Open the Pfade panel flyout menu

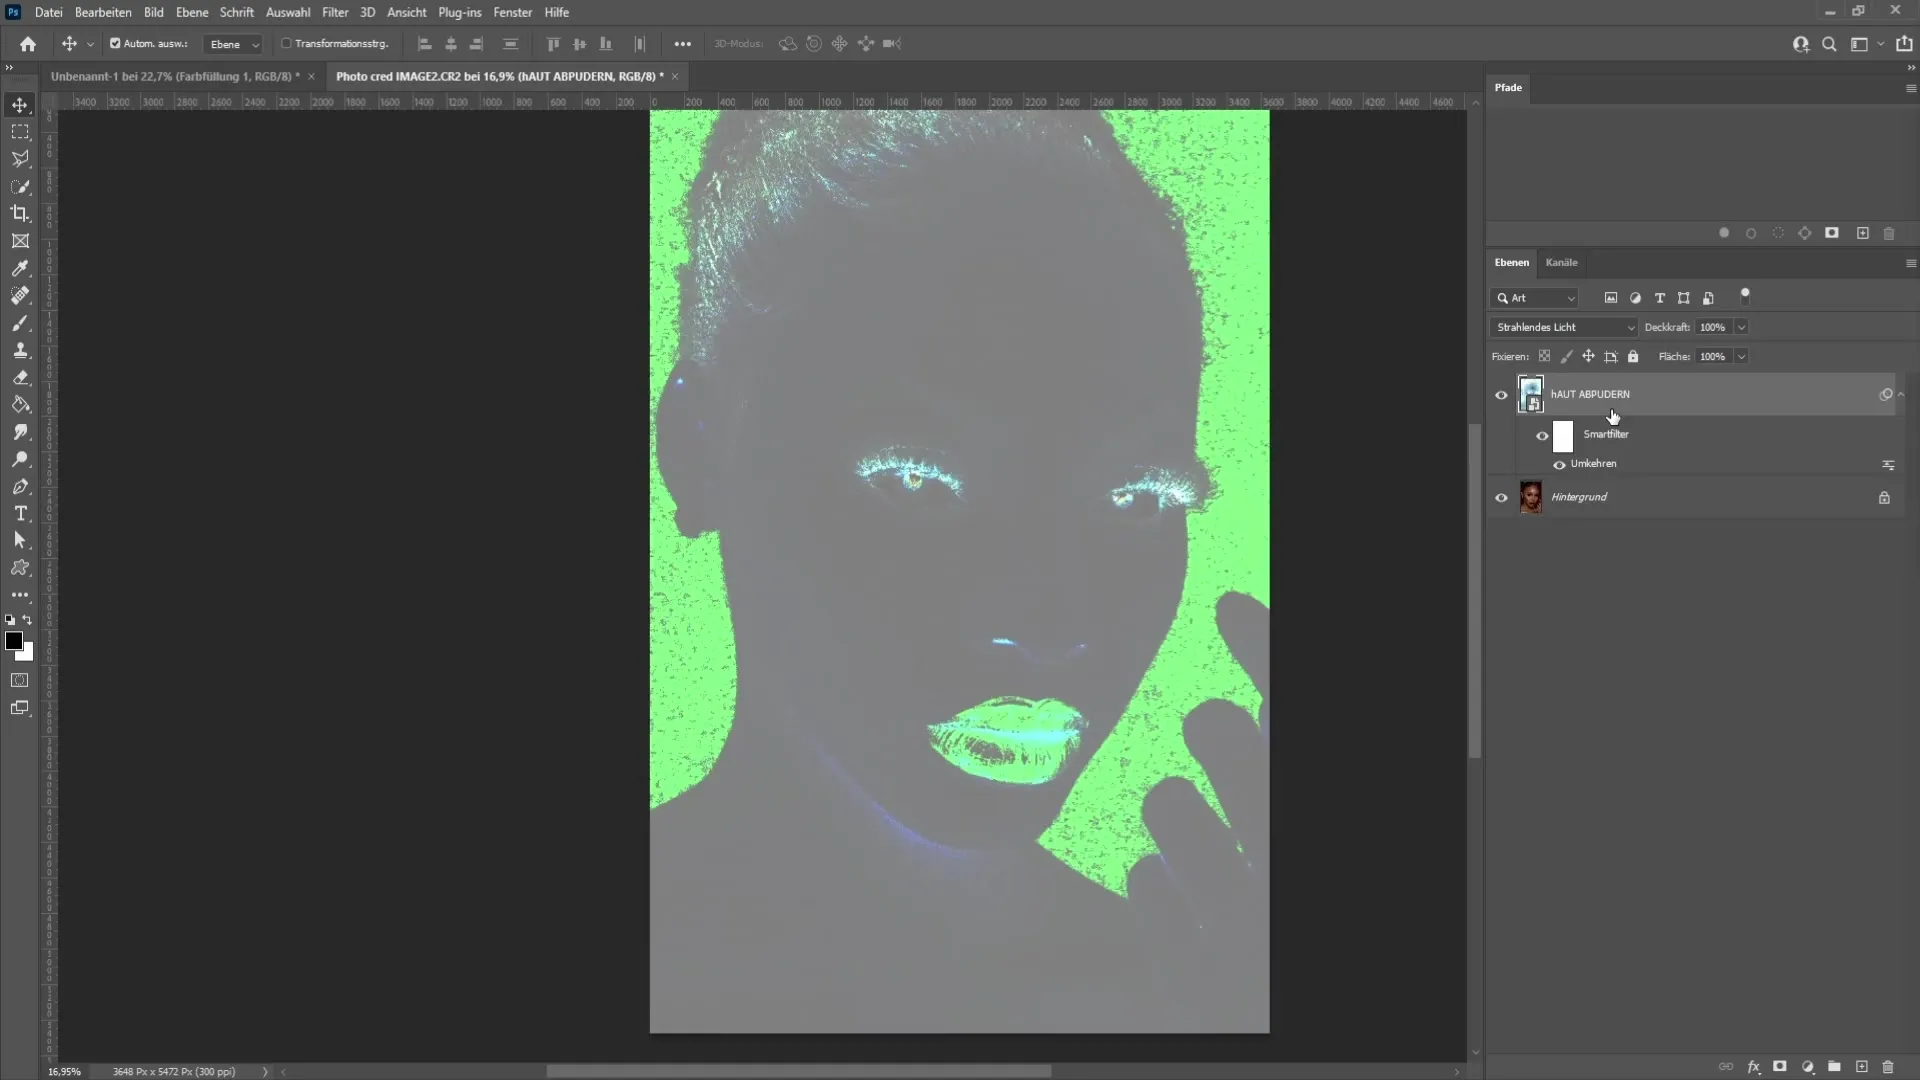(x=1911, y=88)
